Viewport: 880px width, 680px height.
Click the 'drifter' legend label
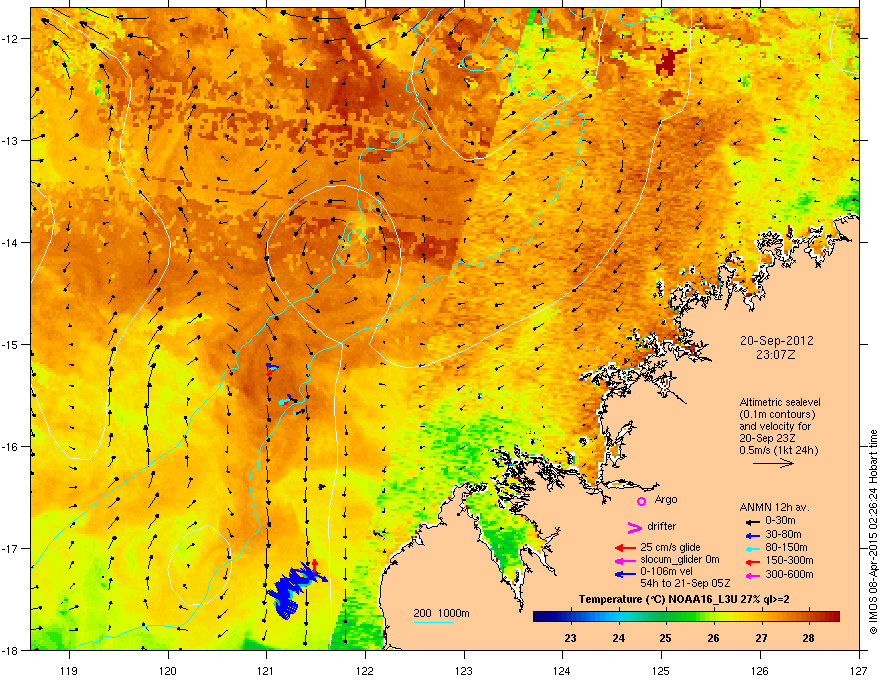click(x=662, y=526)
